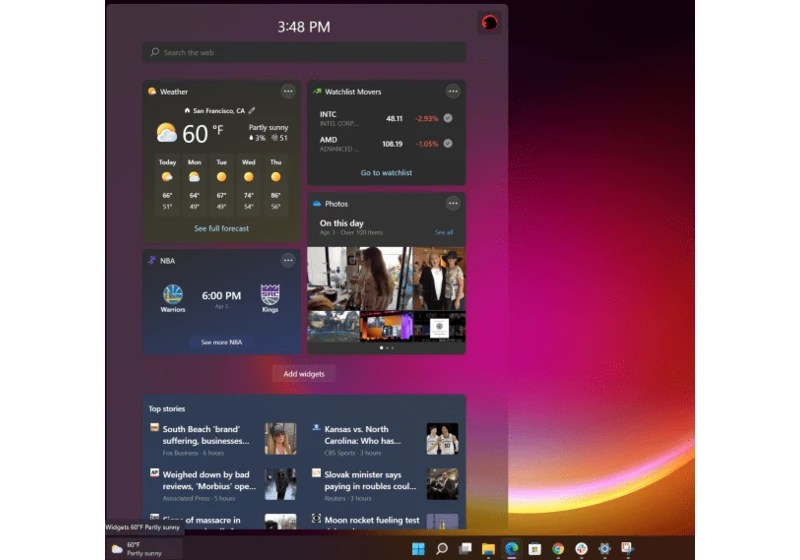Viewport: 800px width, 560px height.
Task: Open Snipping Tool on taskbar
Action: (x=628, y=549)
